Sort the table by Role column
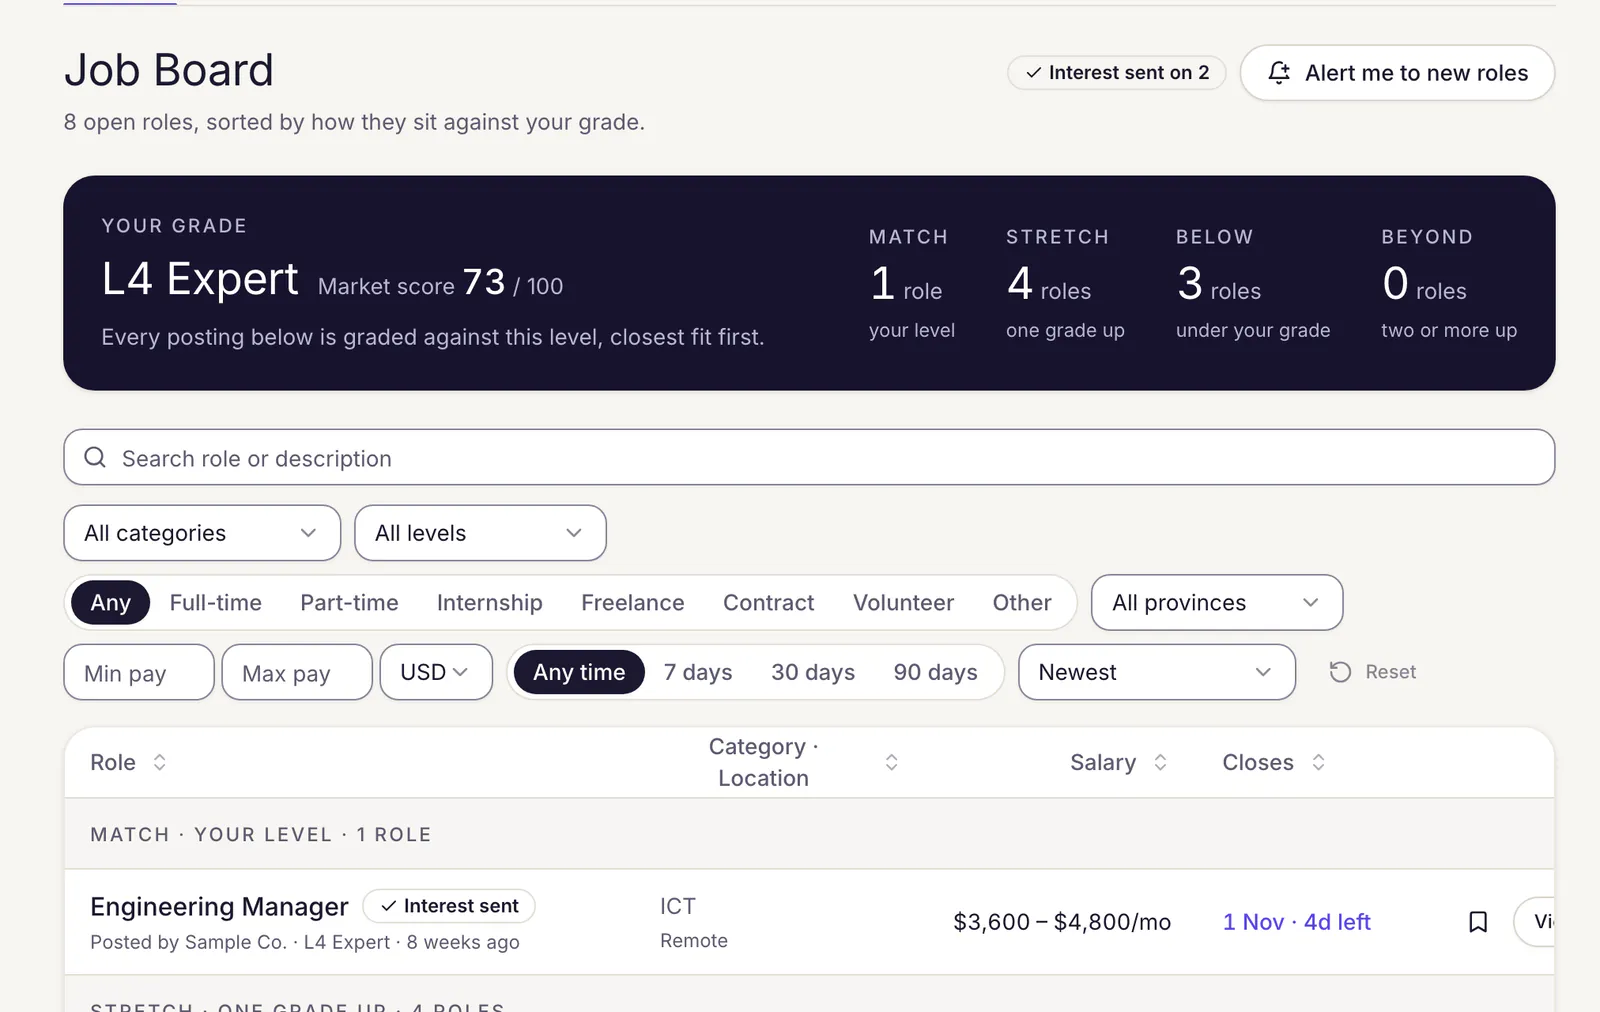 click(x=128, y=762)
